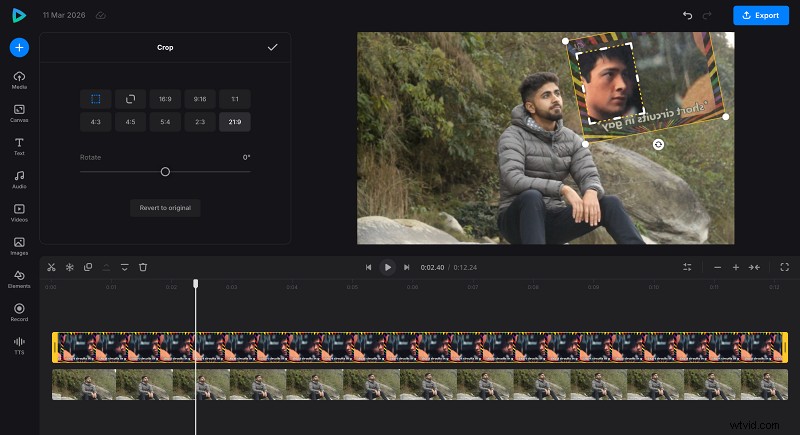The image size is (800, 435).
Task: Click the rotate handle below overlay image
Action: point(658,144)
